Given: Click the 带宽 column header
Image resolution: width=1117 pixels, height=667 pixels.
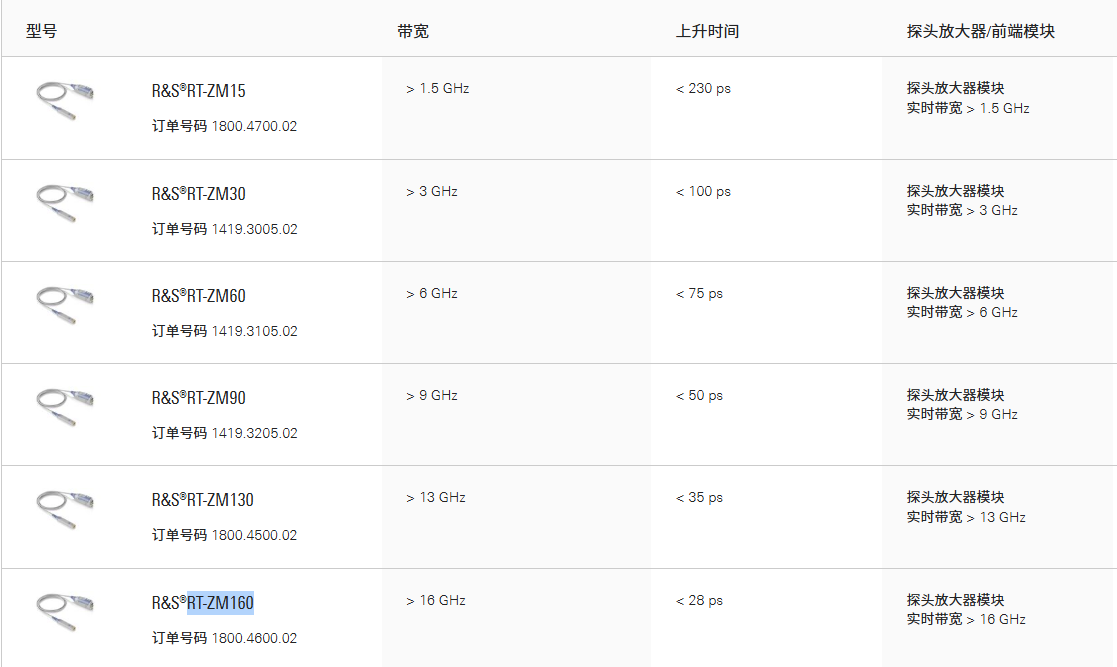Looking at the screenshot, I should click(413, 31).
